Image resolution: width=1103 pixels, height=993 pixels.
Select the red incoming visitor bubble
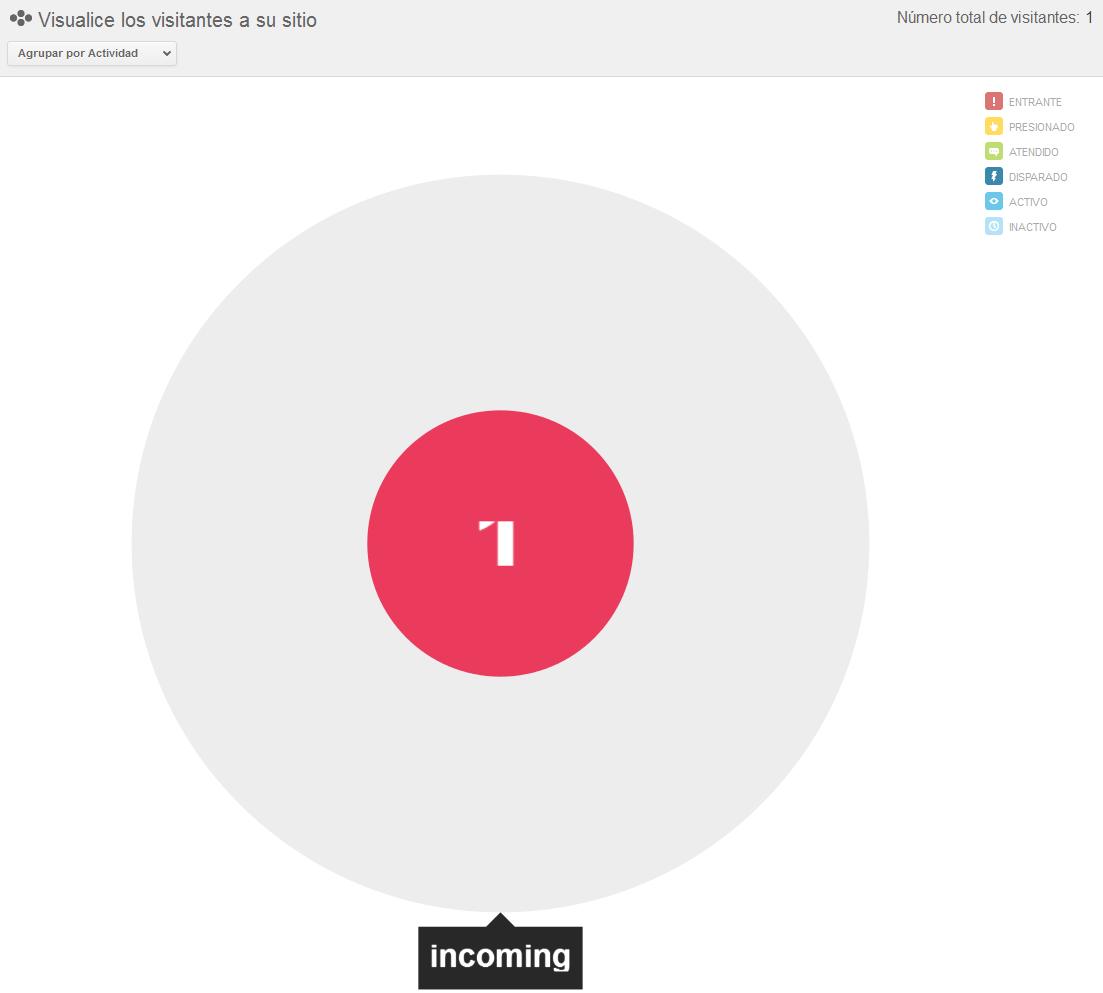pos(500,543)
